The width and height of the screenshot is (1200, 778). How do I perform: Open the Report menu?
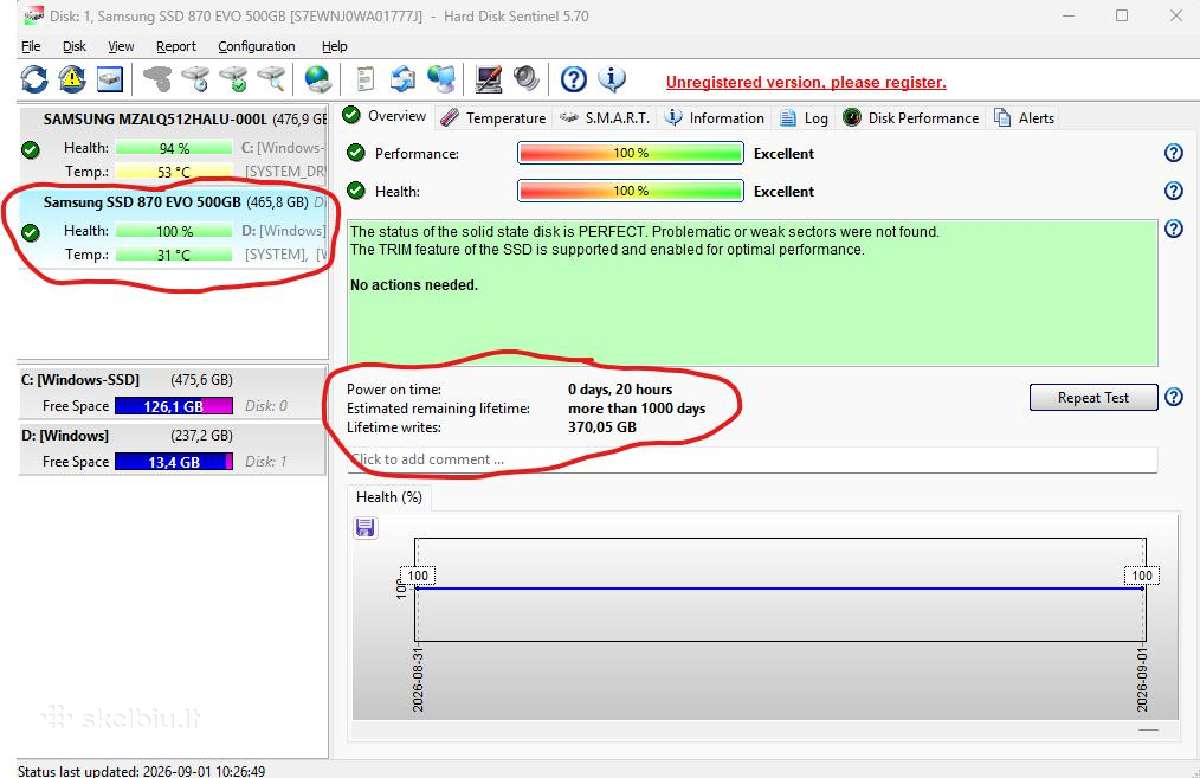176,46
